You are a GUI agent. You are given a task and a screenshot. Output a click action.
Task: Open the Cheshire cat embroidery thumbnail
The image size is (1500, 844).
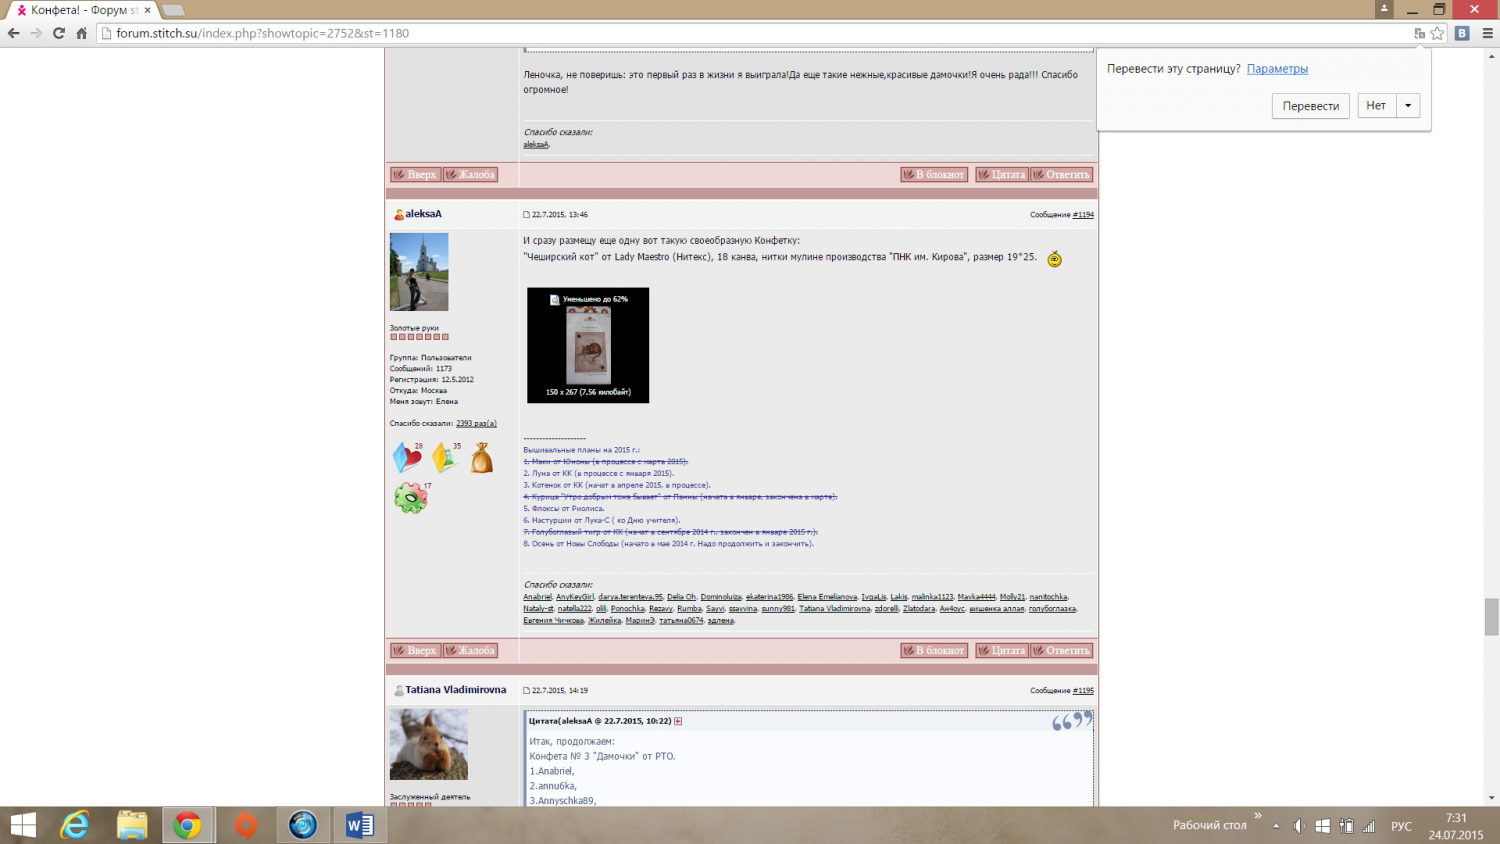[x=588, y=346]
